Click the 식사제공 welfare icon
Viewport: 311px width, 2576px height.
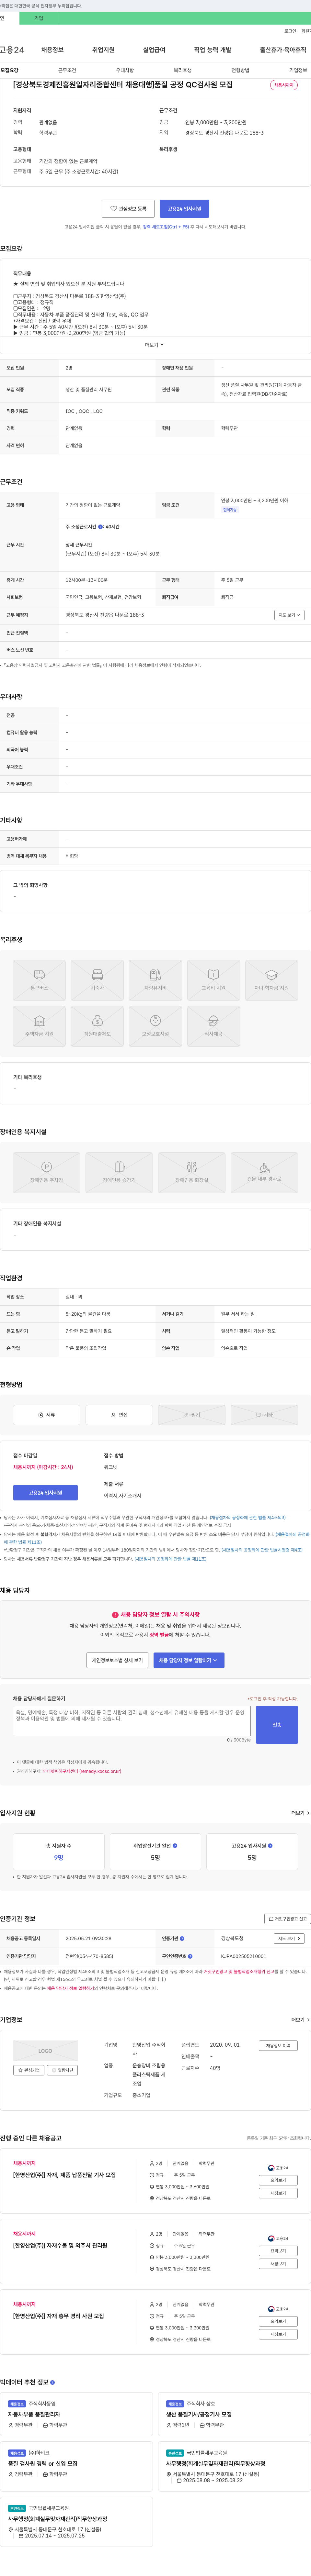coord(213,1026)
